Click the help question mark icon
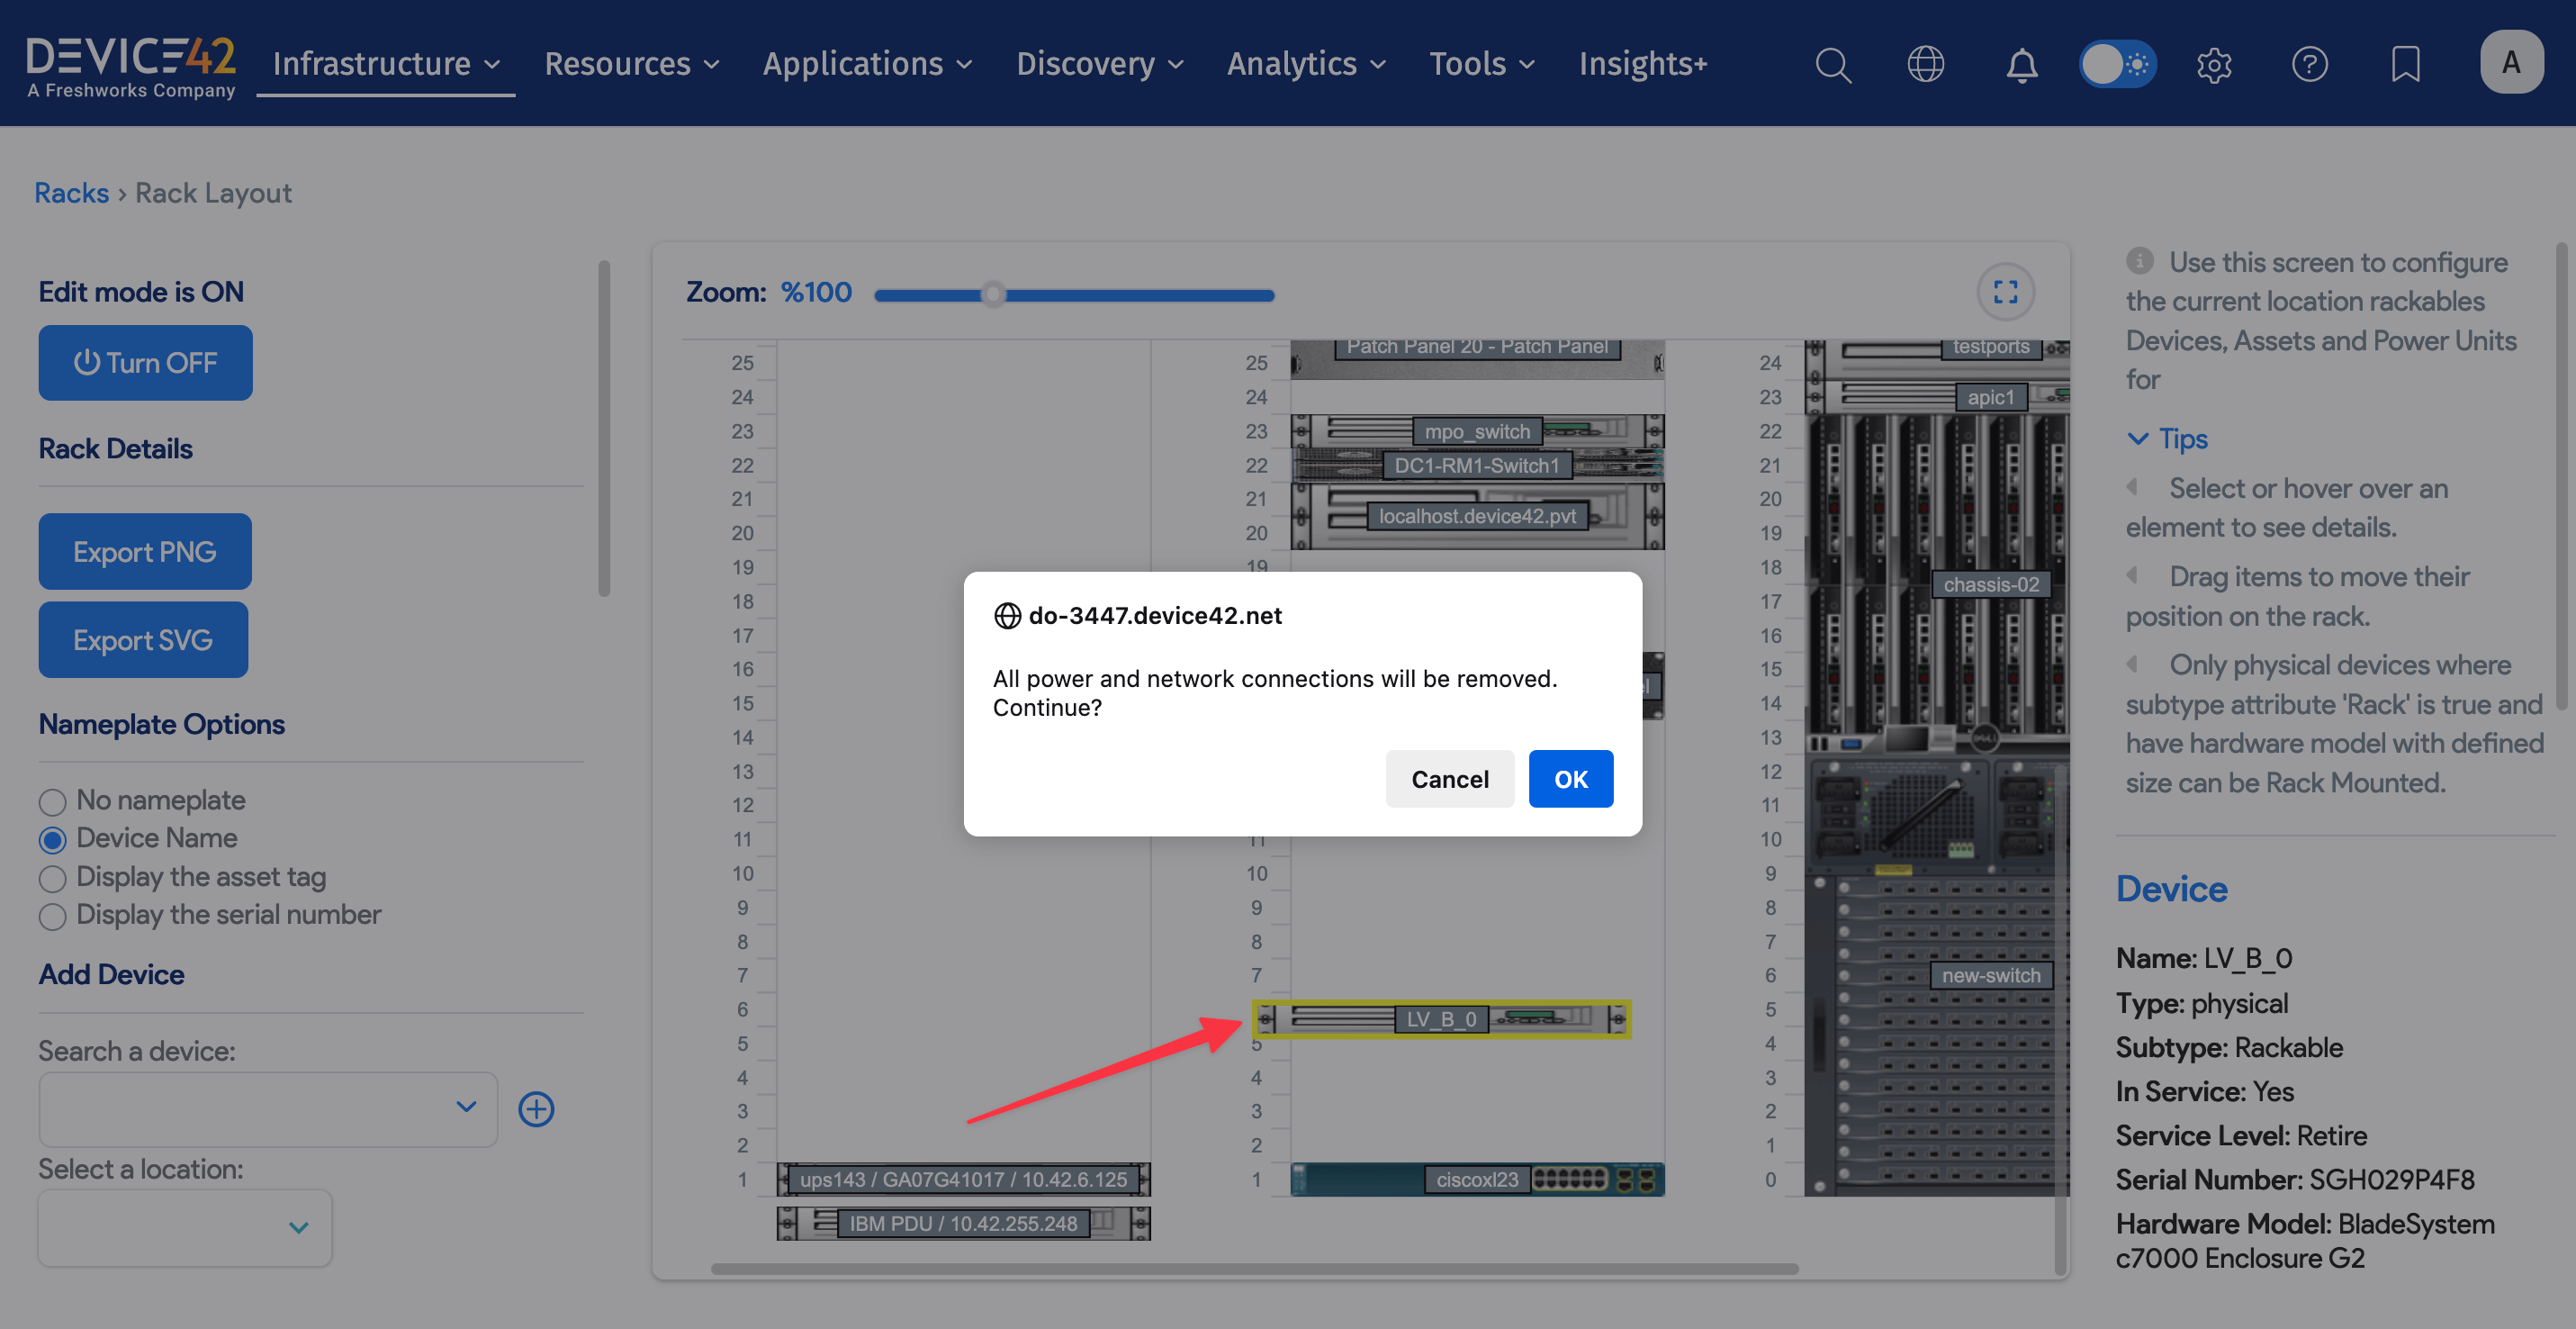Screen dimensions: 2576x1329 pyautogui.click(x=2309, y=65)
